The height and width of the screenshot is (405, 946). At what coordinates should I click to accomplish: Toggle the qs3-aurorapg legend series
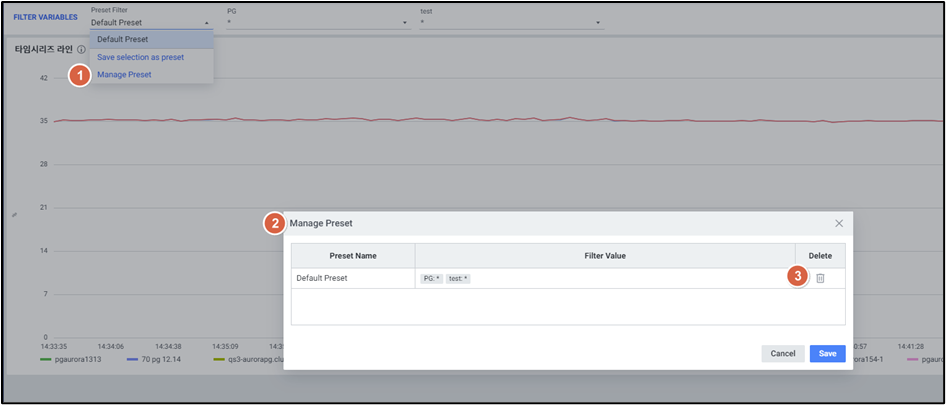(250, 358)
